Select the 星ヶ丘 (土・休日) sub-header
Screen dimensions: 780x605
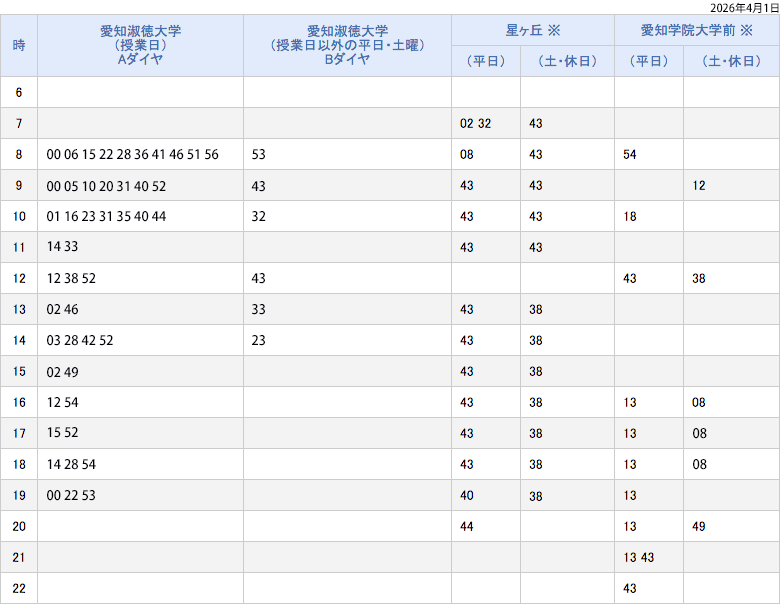tap(567, 62)
